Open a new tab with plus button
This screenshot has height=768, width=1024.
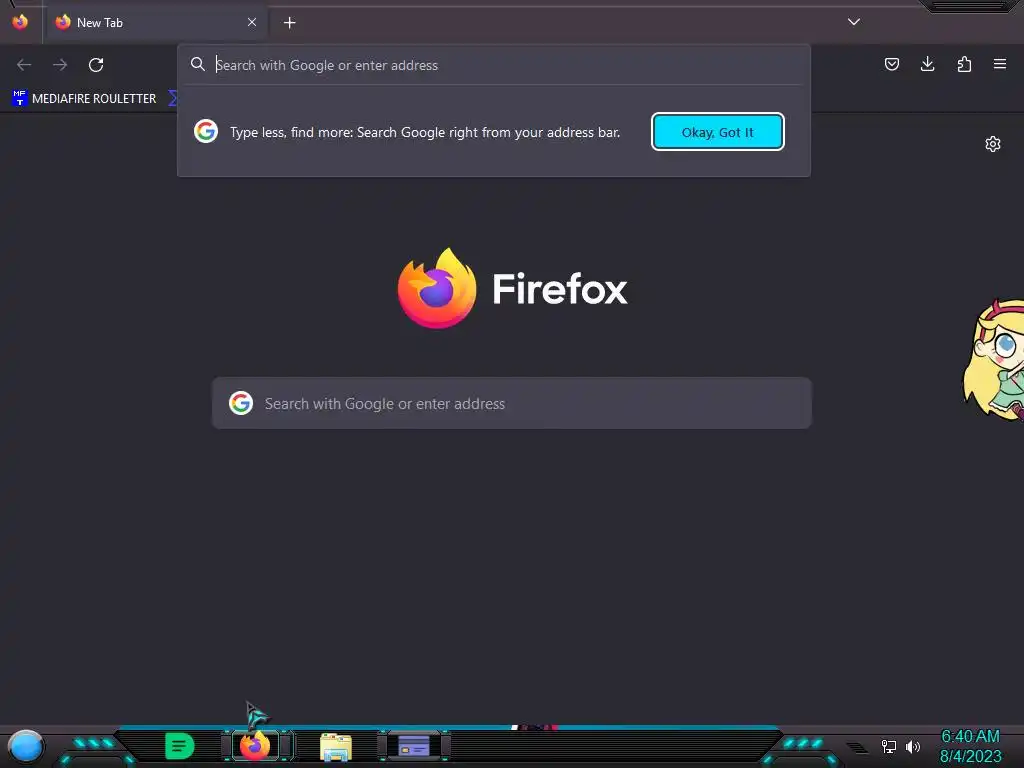[x=289, y=23]
